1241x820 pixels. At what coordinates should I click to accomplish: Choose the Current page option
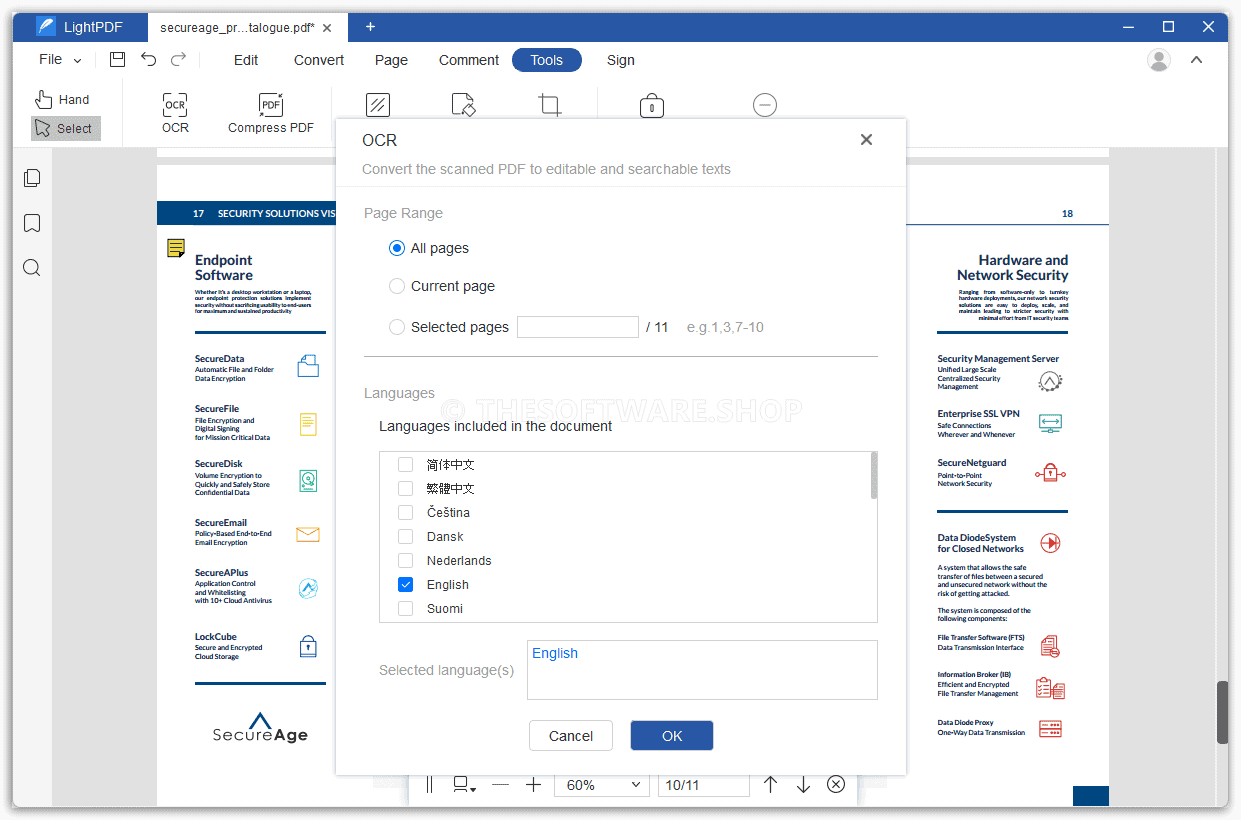tap(397, 286)
